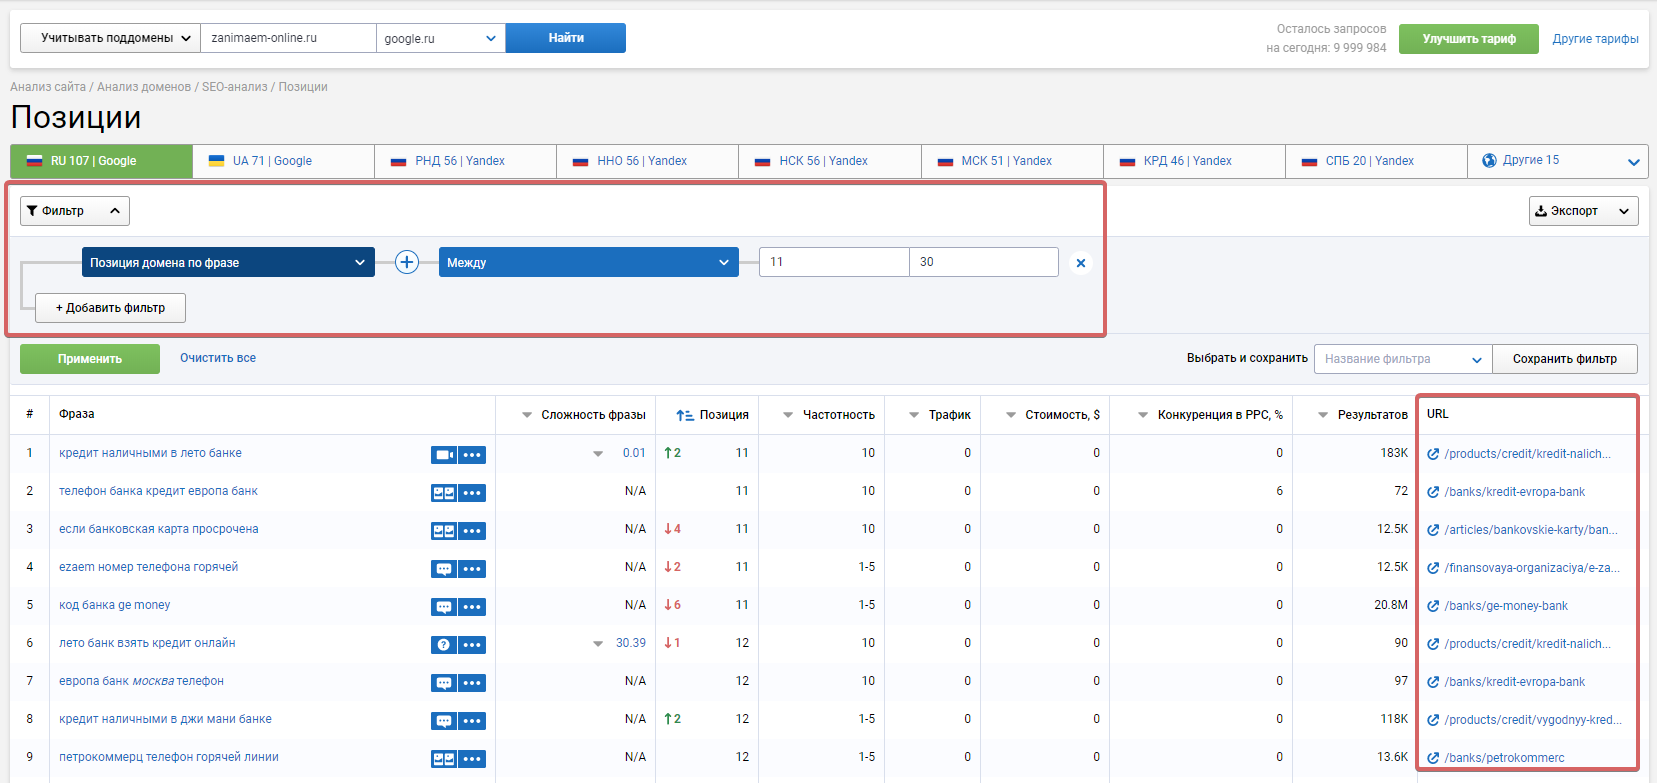Open external link icon for /banks/petrokommerc
This screenshot has height=783, width=1657.
(x=1433, y=758)
